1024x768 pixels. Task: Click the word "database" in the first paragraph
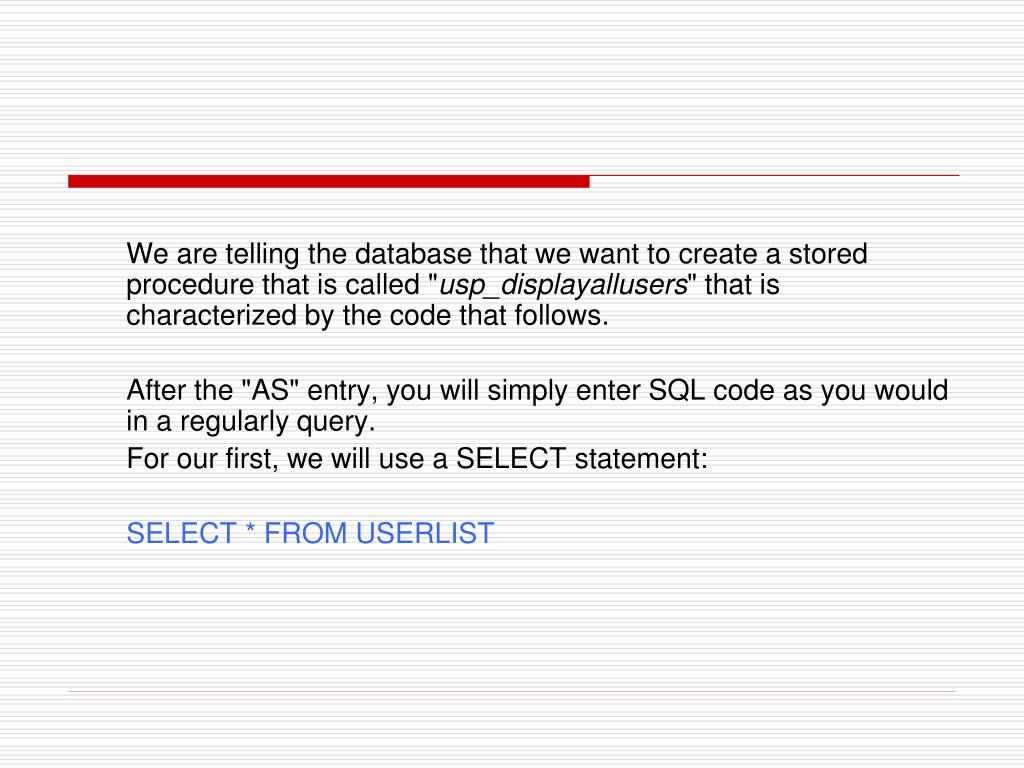point(413,254)
